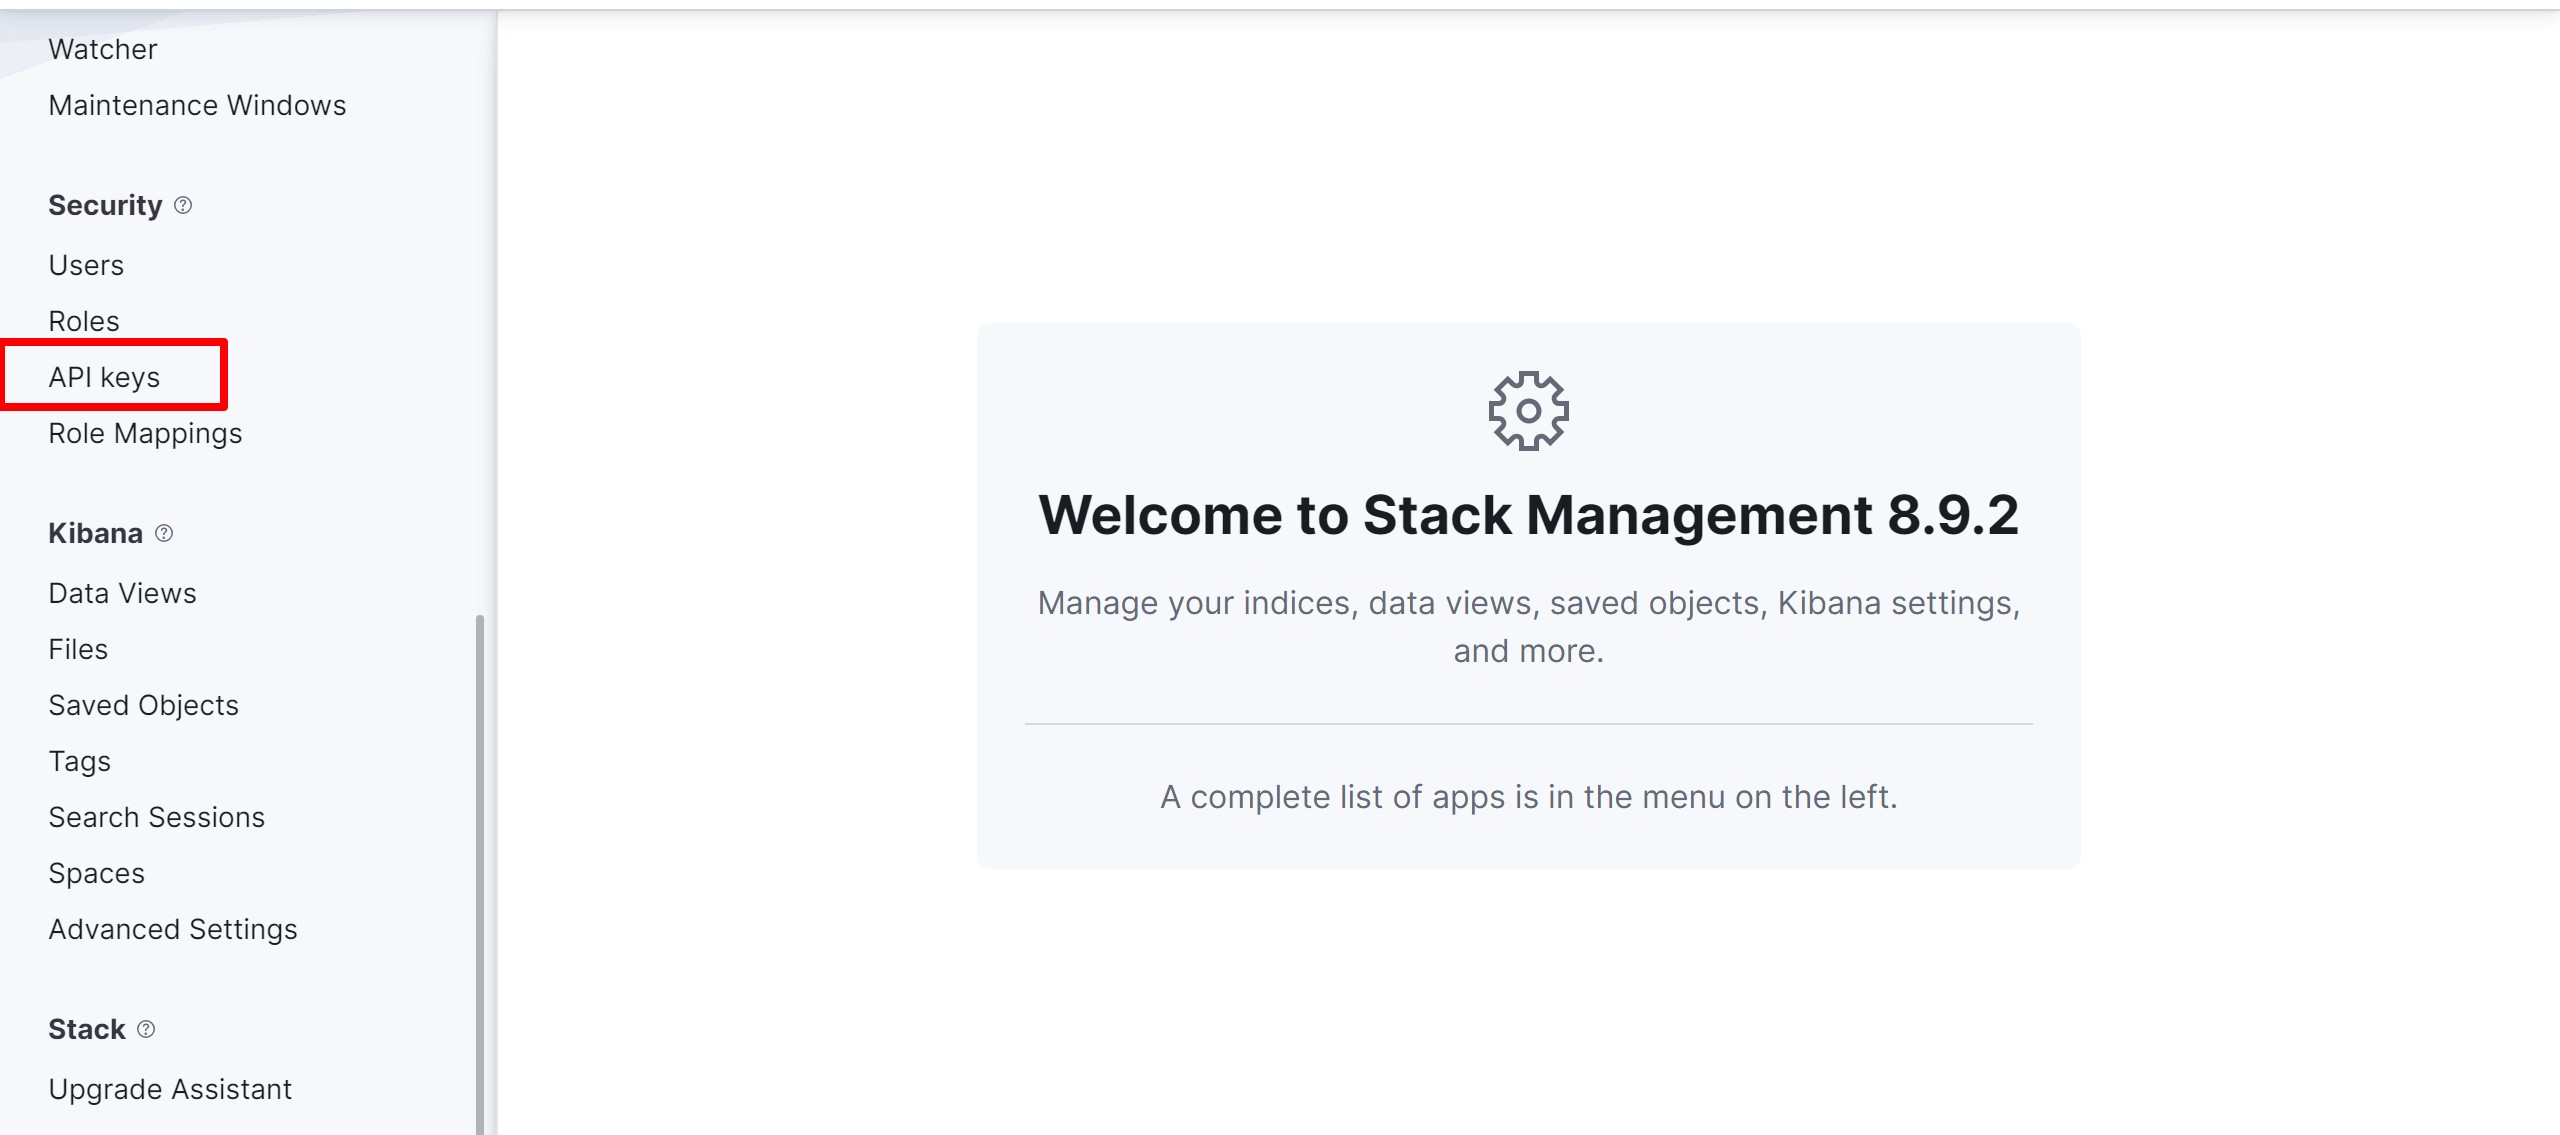The image size is (2560, 1135).
Task: Launch the Upgrade Assistant
Action: 170,1089
